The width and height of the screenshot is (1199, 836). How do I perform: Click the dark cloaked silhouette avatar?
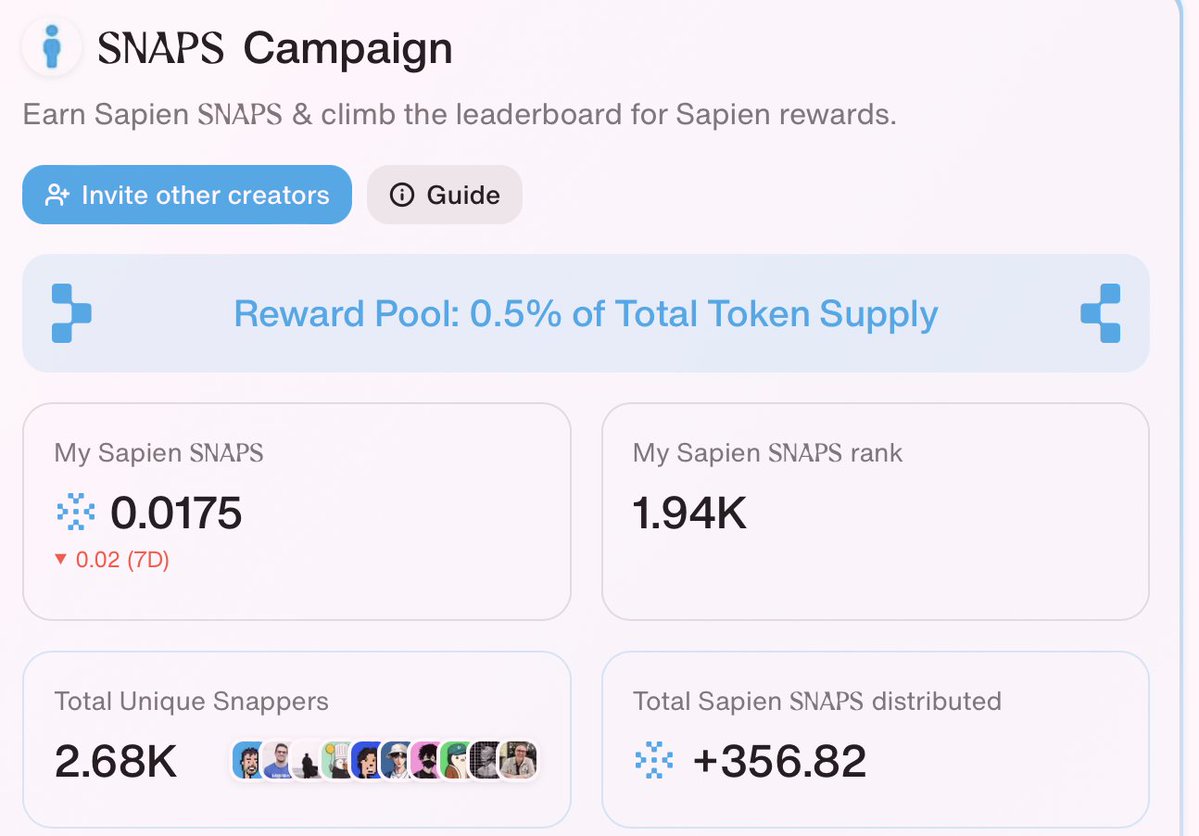(x=307, y=760)
